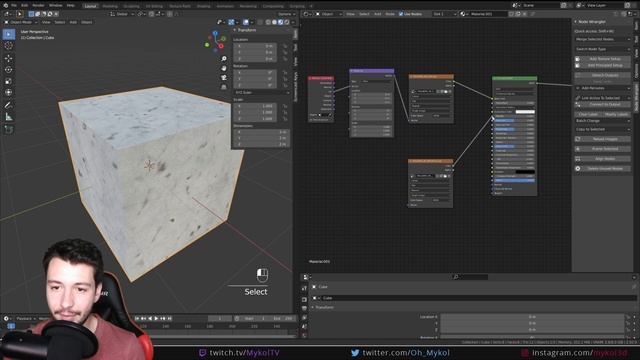
Task: Click Add Texture Setup icon in Node Wrangler
Action: click(578, 59)
